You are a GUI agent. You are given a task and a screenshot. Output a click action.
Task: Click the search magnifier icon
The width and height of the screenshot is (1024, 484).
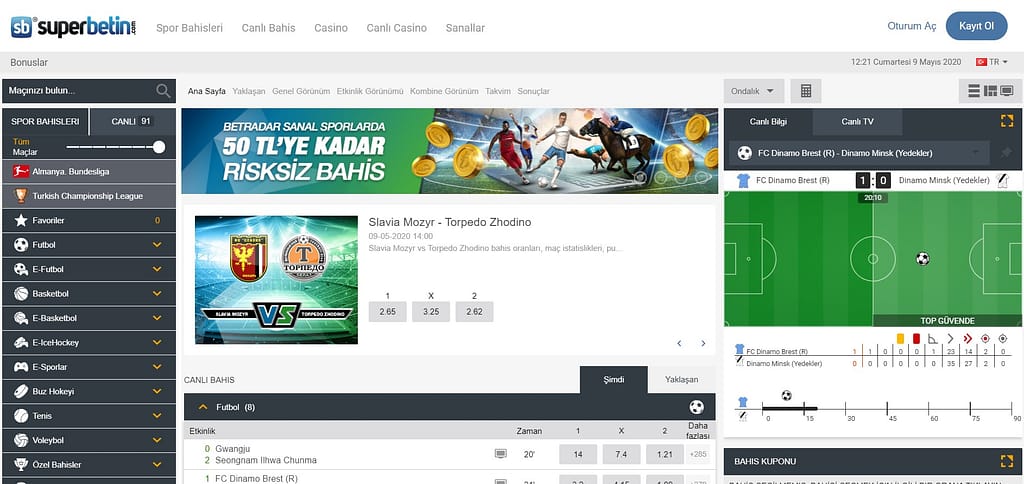coord(163,91)
